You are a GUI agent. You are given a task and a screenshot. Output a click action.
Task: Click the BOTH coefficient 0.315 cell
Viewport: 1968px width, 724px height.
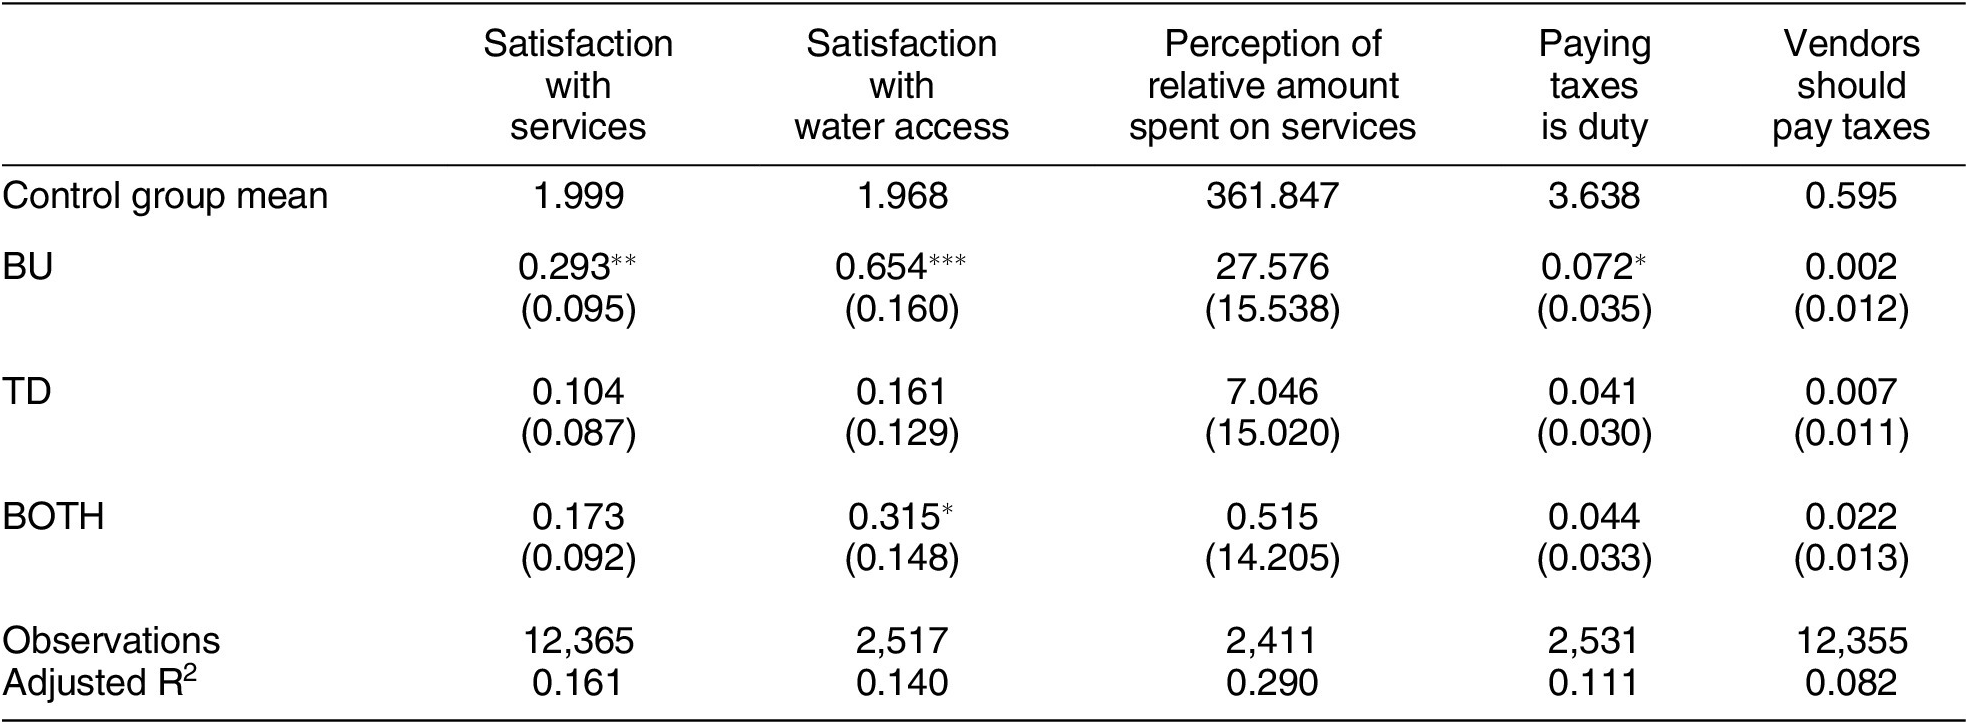point(900,516)
